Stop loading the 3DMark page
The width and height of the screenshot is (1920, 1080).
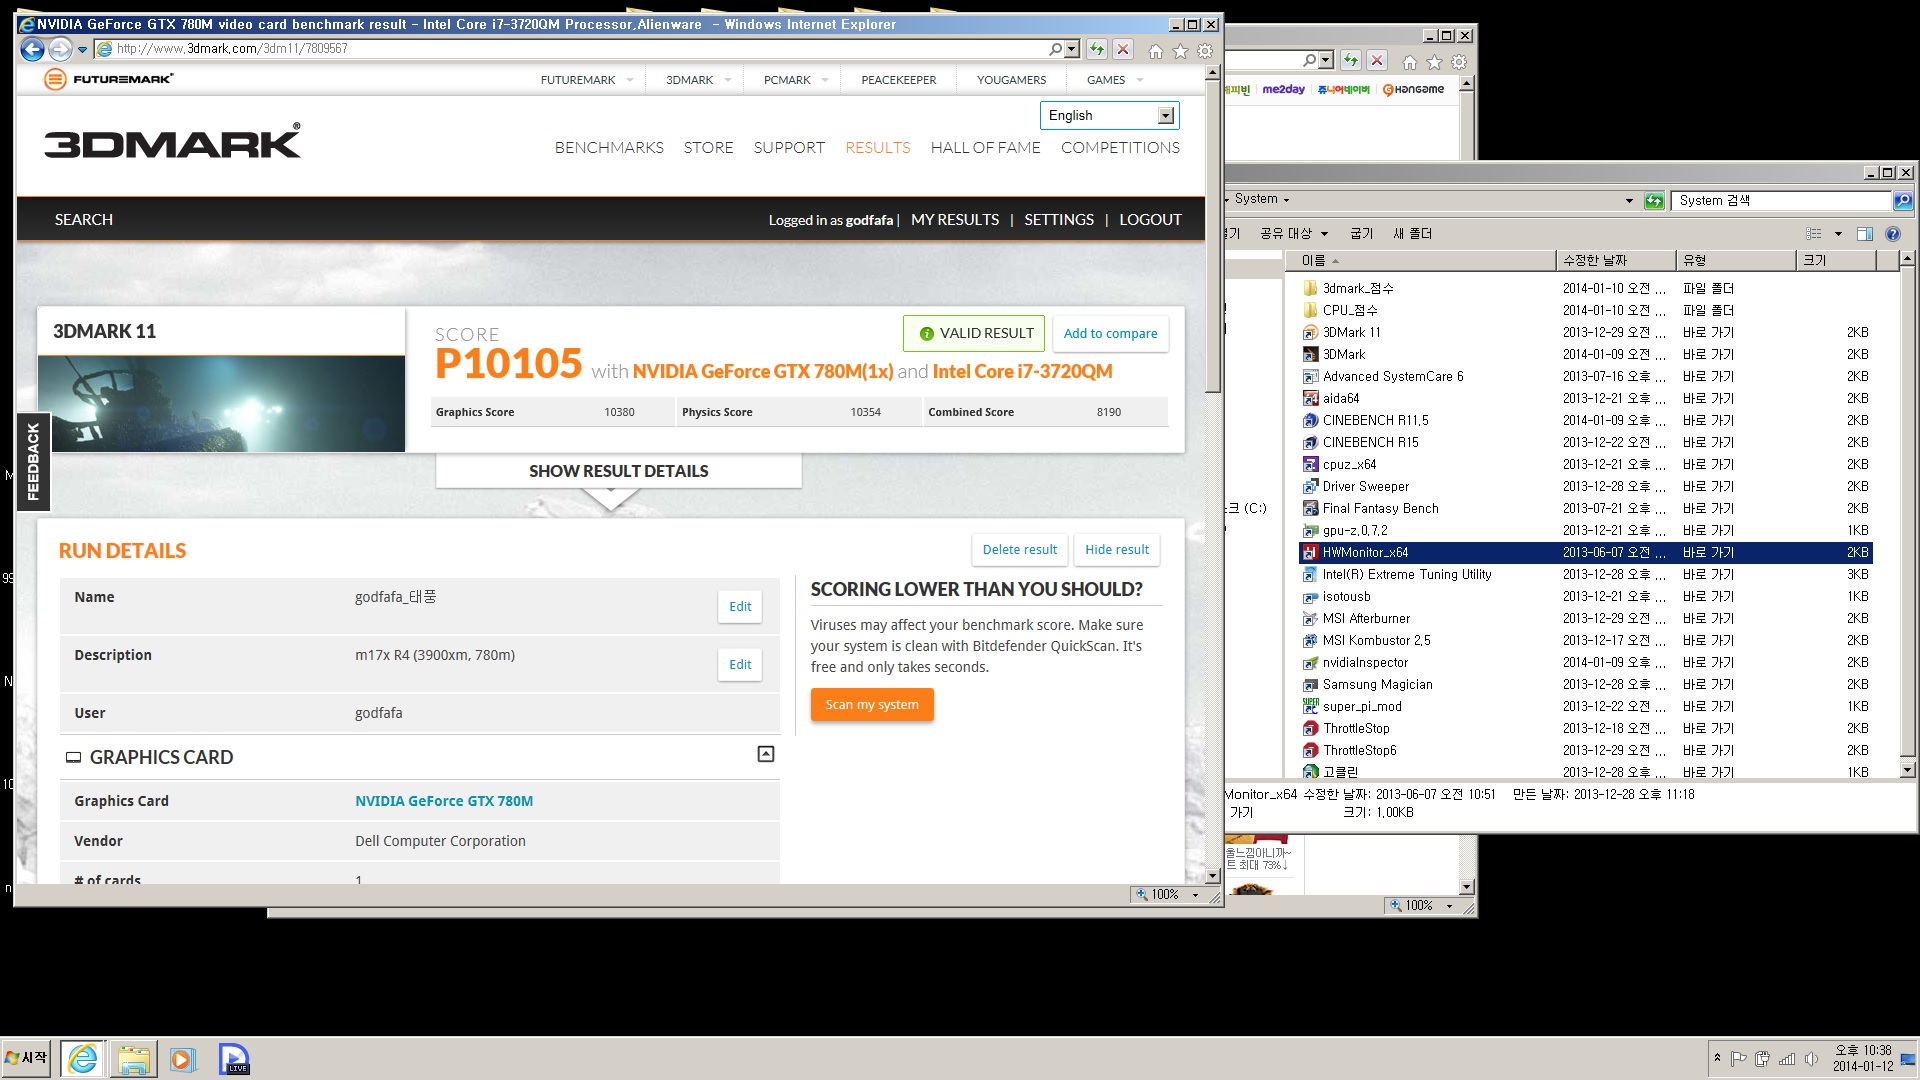point(1123,49)
